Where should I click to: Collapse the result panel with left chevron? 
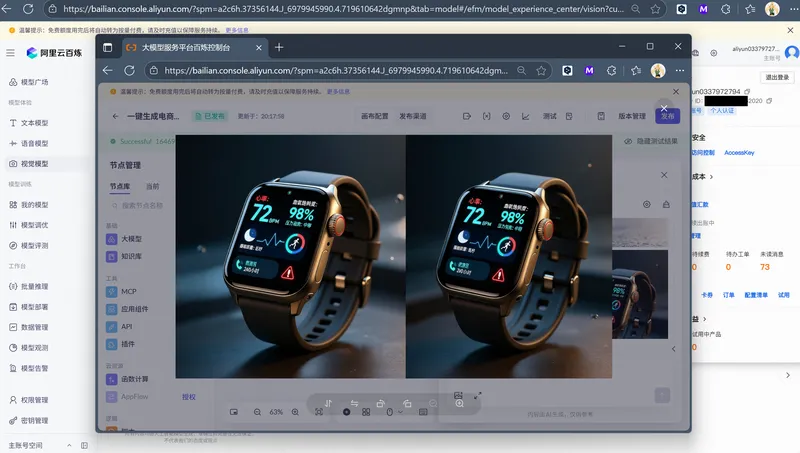(x=673, y=349)
